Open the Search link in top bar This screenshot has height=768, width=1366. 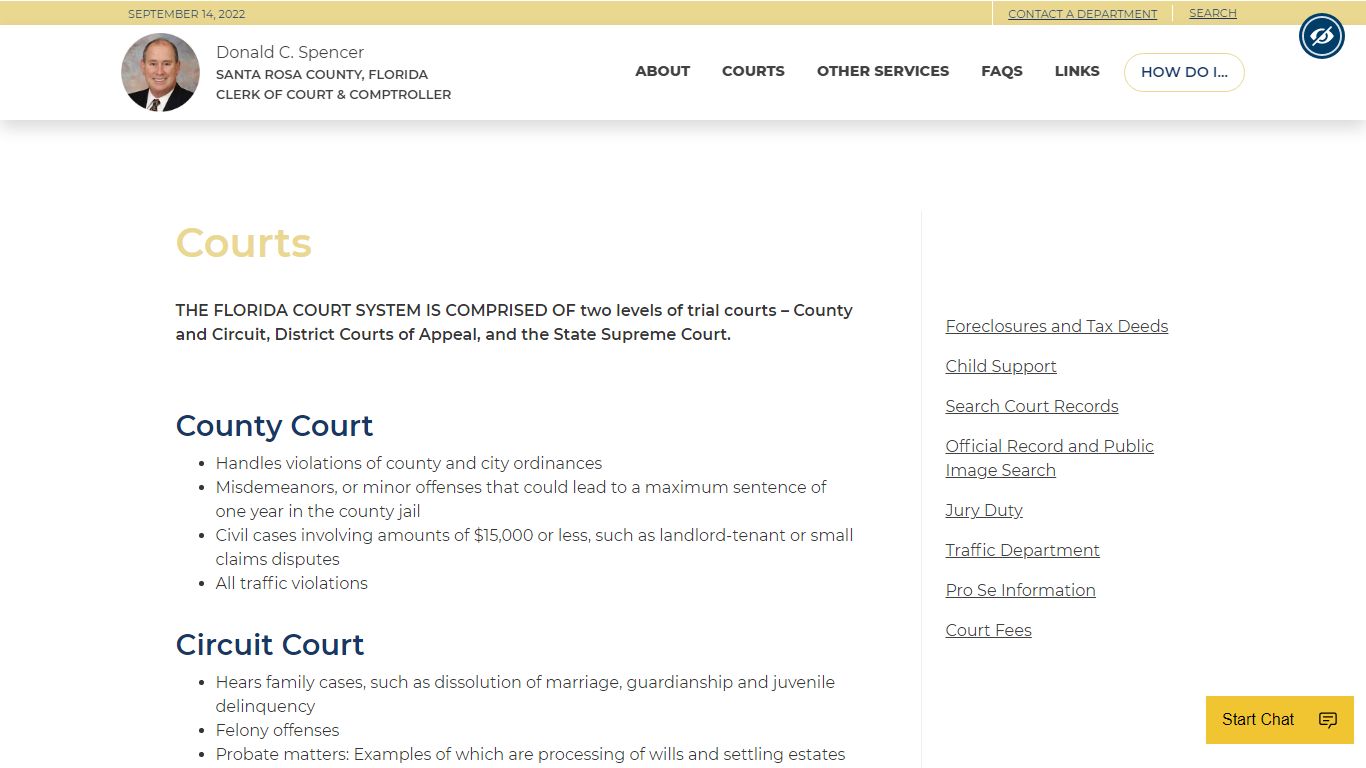pyautogui.click(x=1212, y=13)
